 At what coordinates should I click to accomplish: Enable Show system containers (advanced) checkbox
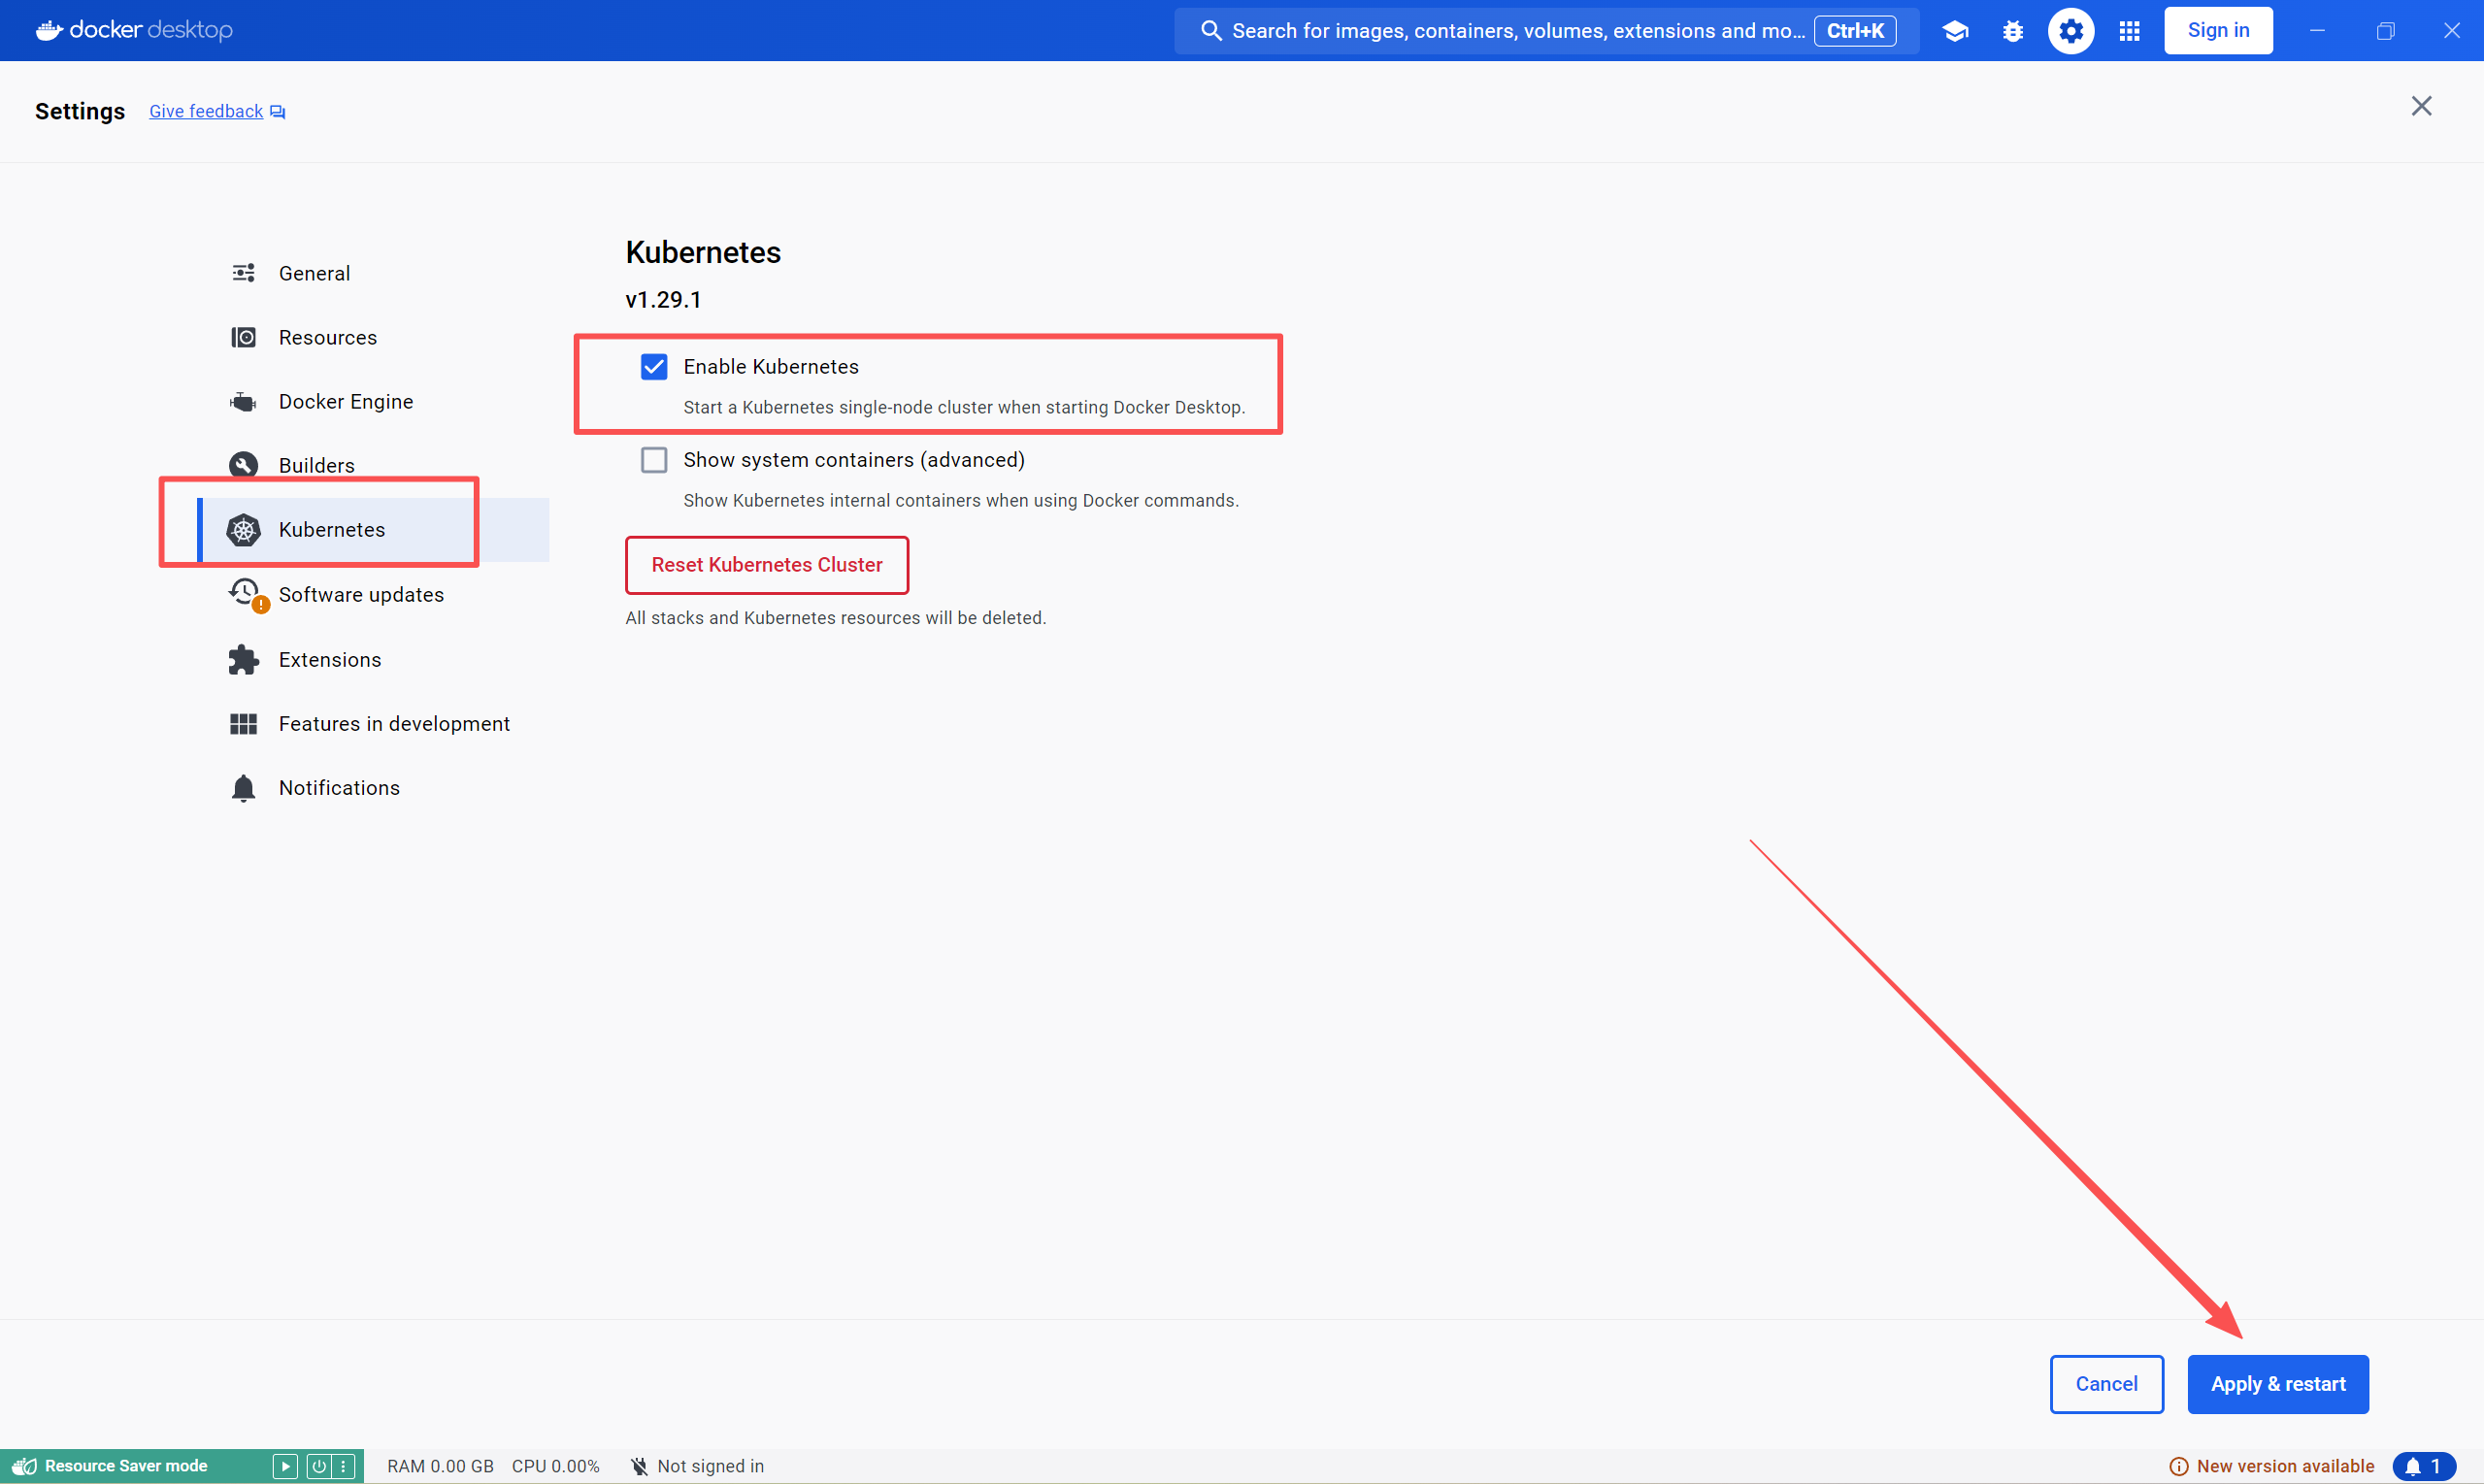click(654, 460)
